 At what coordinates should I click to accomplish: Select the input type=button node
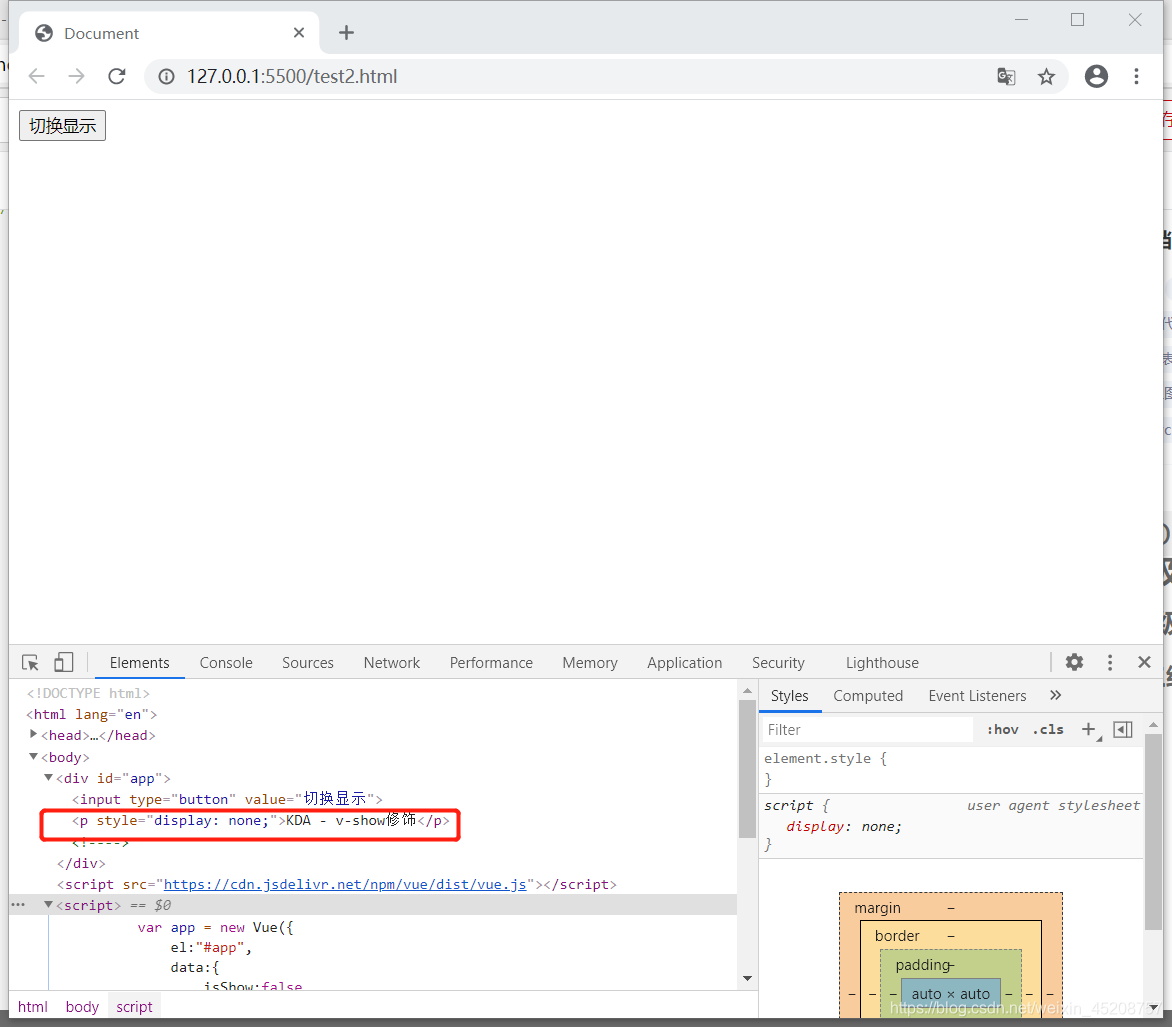click(x=227, y=799)
